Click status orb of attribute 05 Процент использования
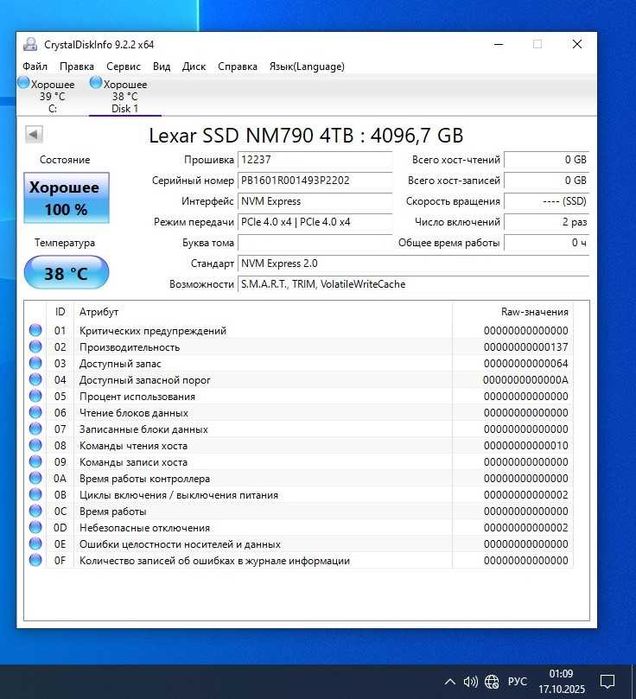The image size is (636, 699). 35,396
